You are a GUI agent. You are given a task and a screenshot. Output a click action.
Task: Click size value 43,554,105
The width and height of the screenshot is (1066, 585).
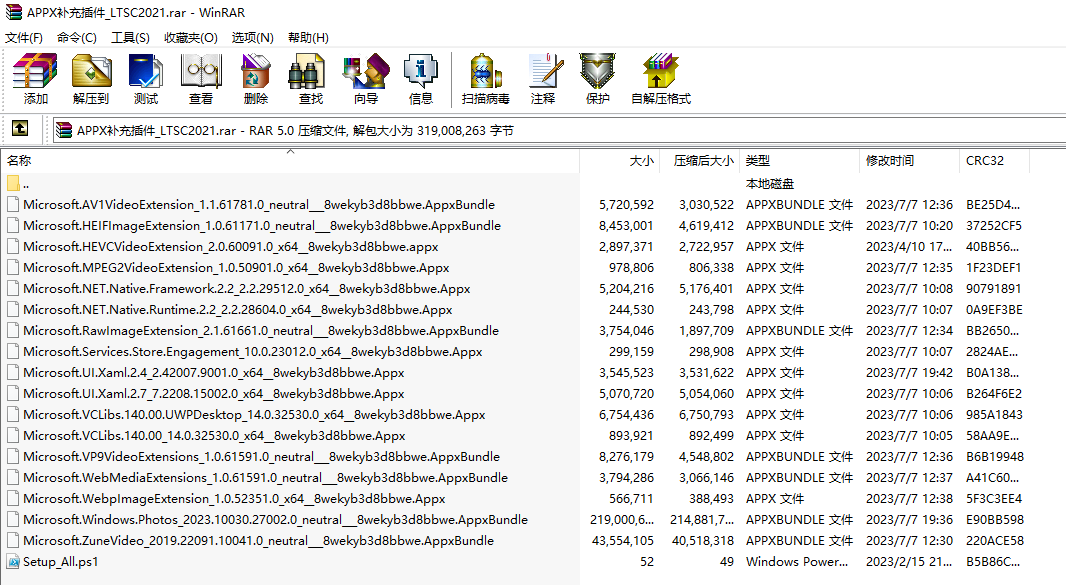pyautogui.click(x=623, y=541)
